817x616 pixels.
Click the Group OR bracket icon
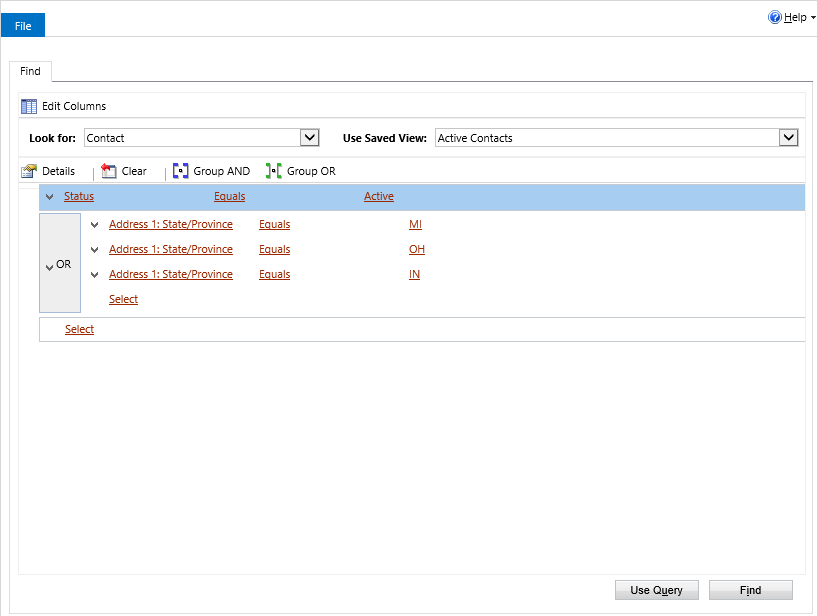point(274,171)
